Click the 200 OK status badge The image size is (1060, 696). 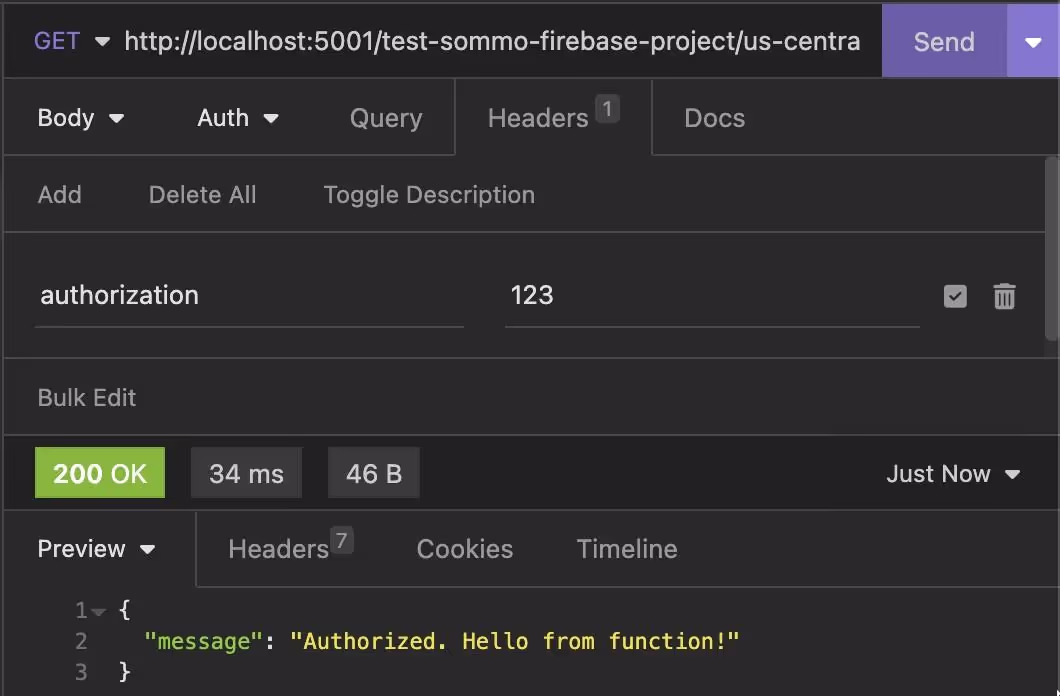(100, 472)
